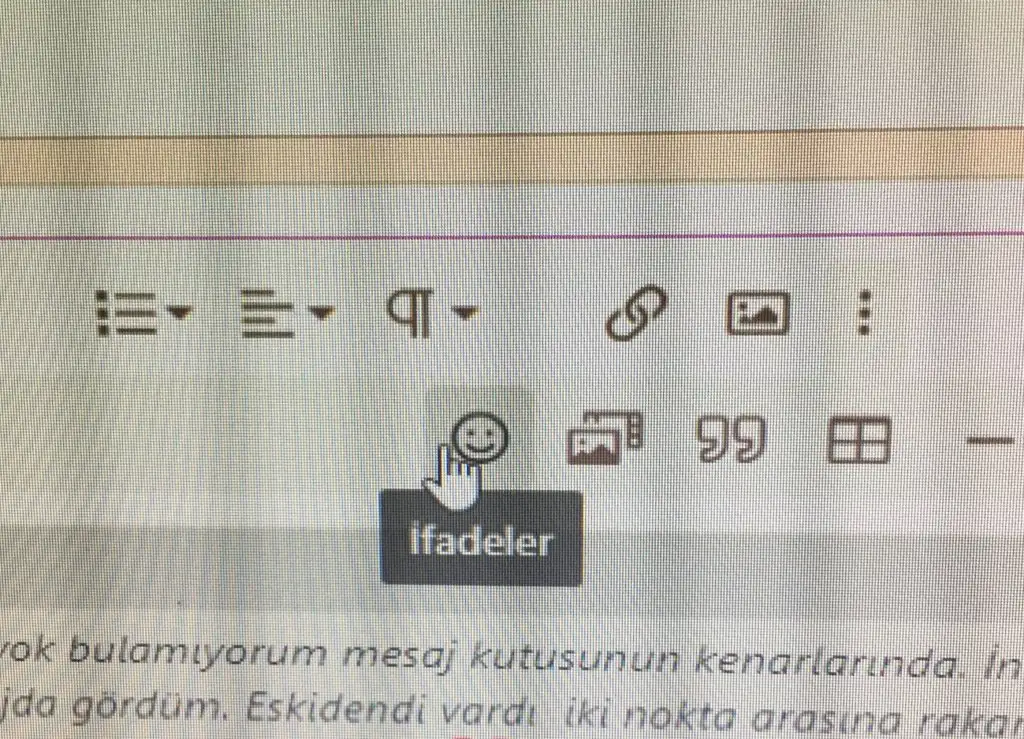Expand the paragraph format dropdown arrow
The image size is (1024, 739).
tap(465, 313)
